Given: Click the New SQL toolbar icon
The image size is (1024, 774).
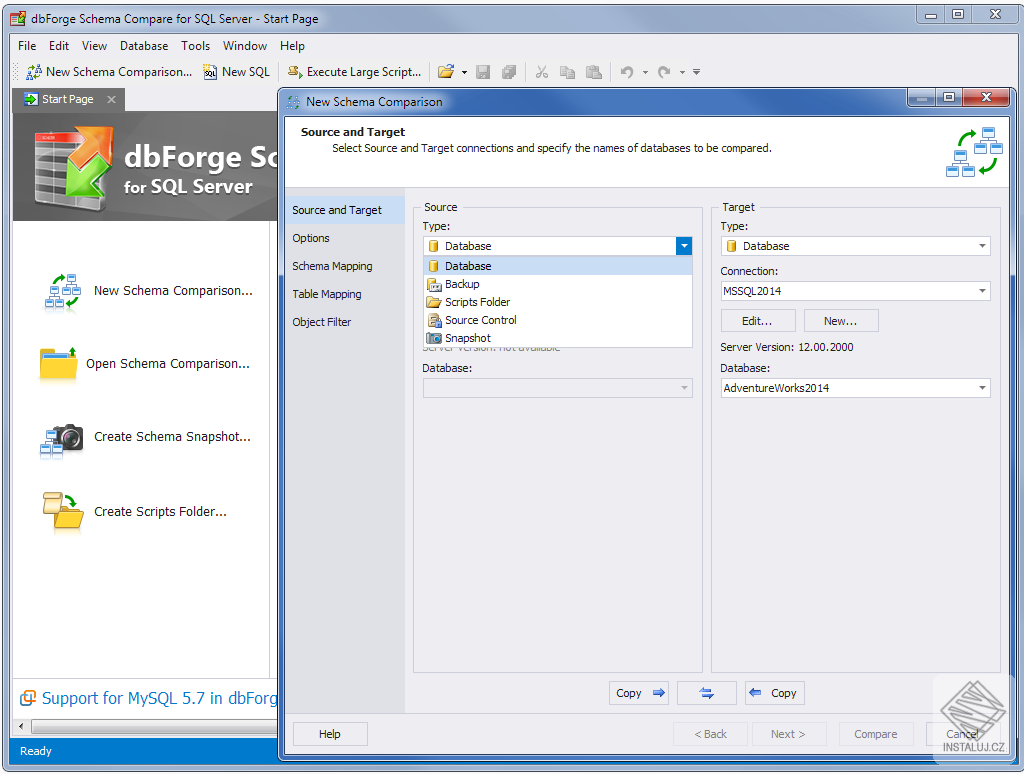Looking at the screenshot, I should [x=210, y=72].
